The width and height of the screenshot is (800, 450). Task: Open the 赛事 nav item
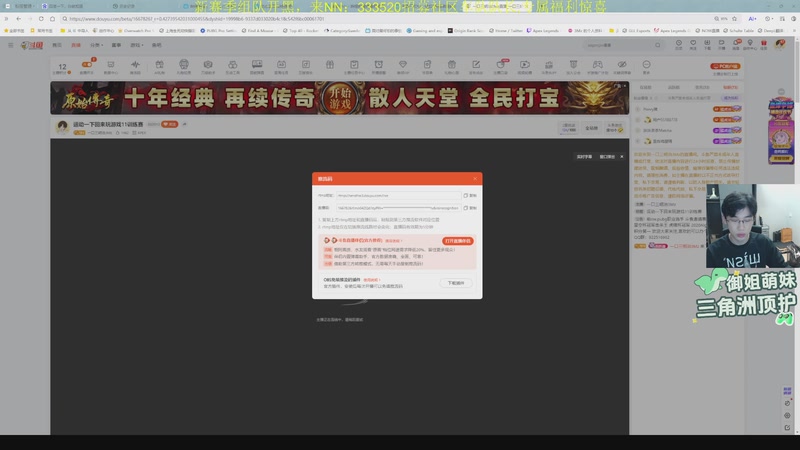pos(116,45)
